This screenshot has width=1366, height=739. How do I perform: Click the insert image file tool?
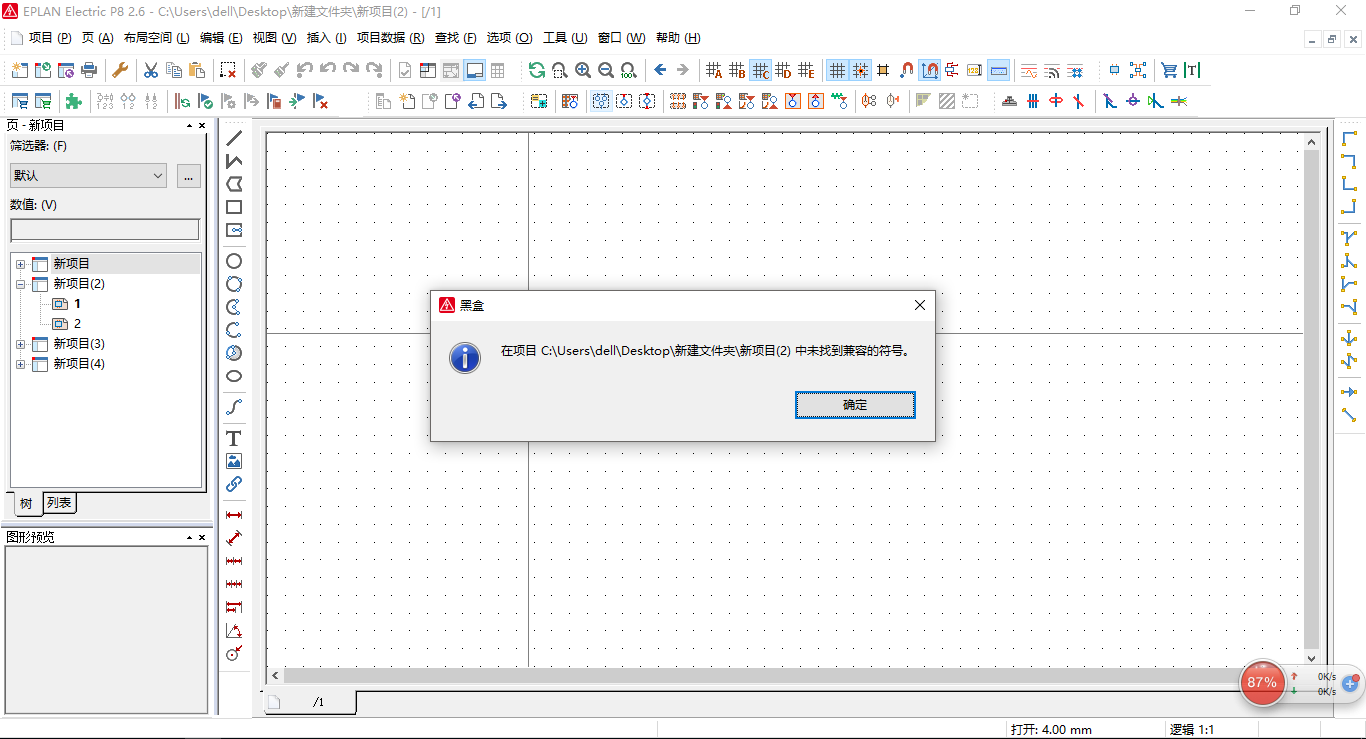coord(234,461)
